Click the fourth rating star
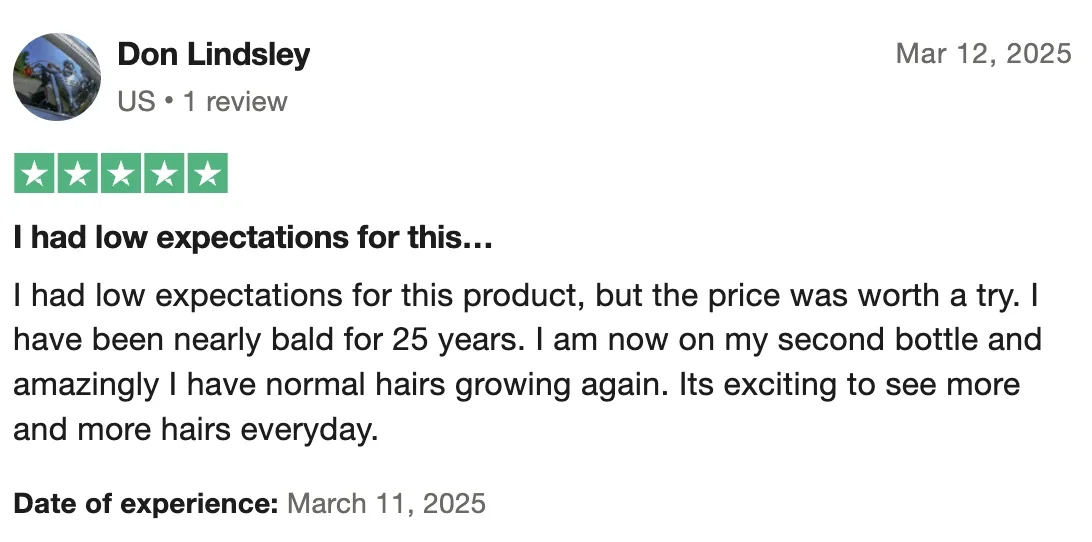The image size is (1092, 542). [x=164, y=174]
